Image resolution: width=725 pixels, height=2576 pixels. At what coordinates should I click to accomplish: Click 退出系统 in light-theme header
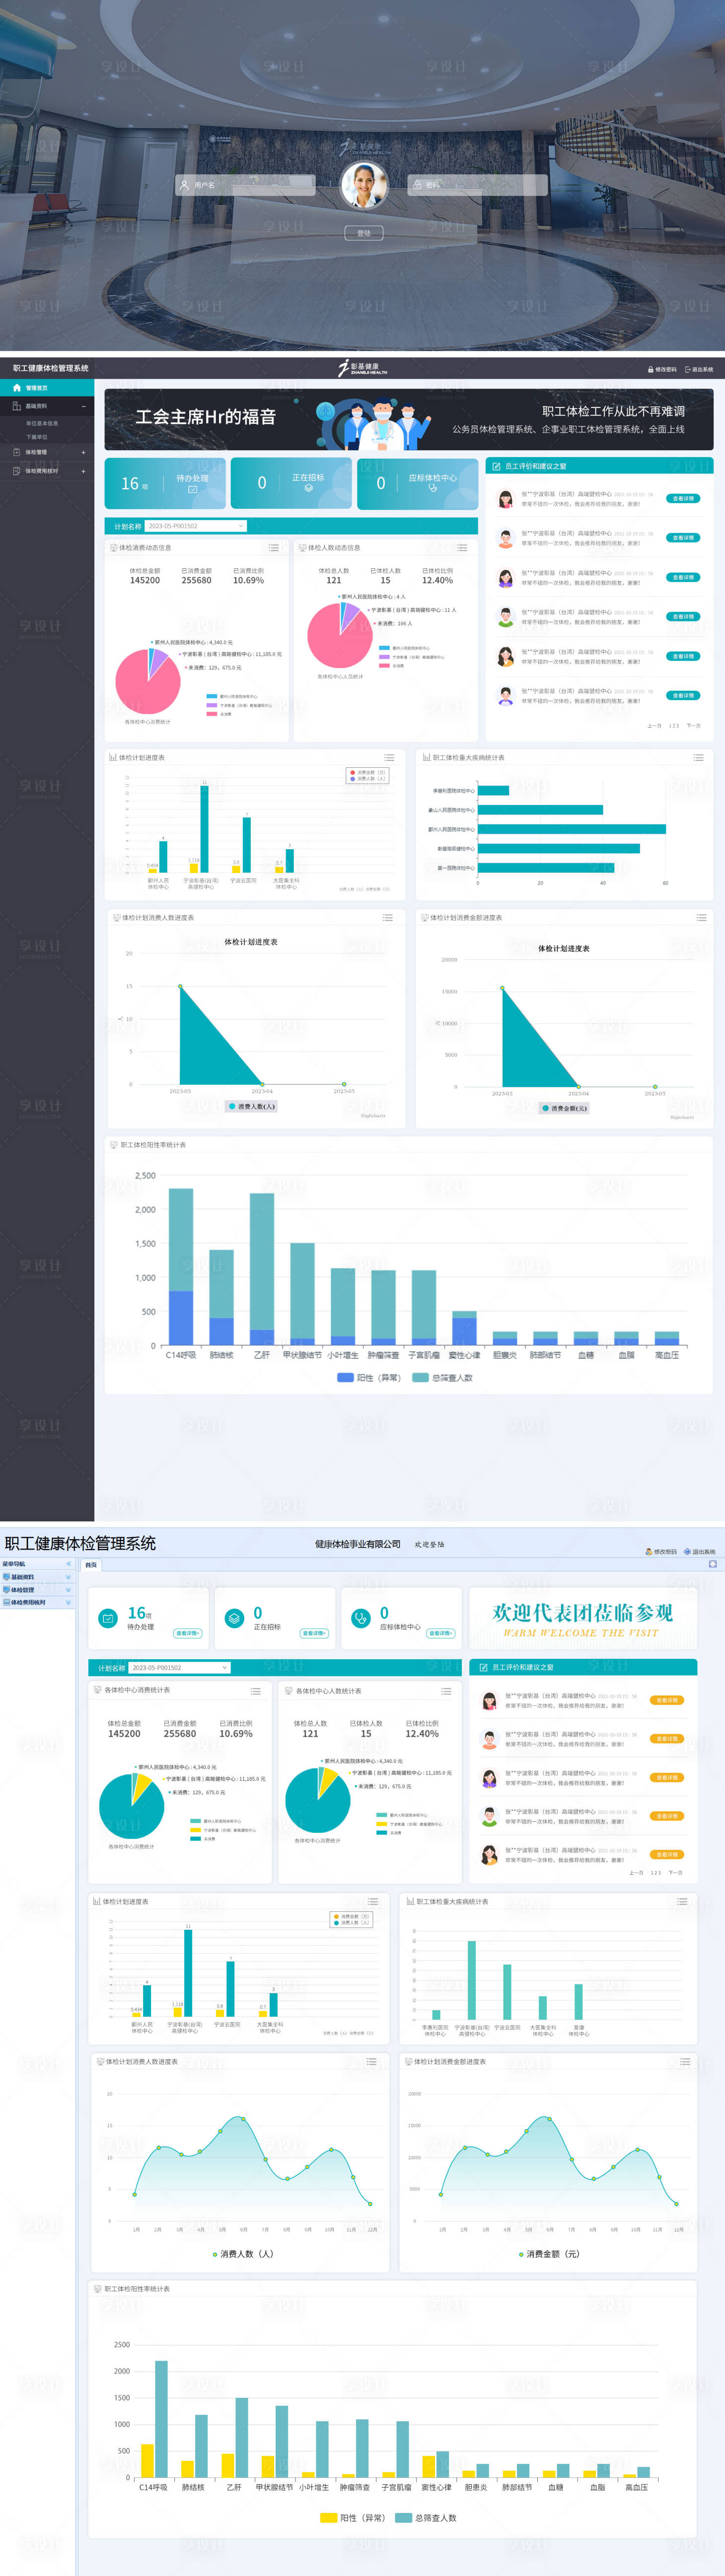click(x=700, y=1552)
